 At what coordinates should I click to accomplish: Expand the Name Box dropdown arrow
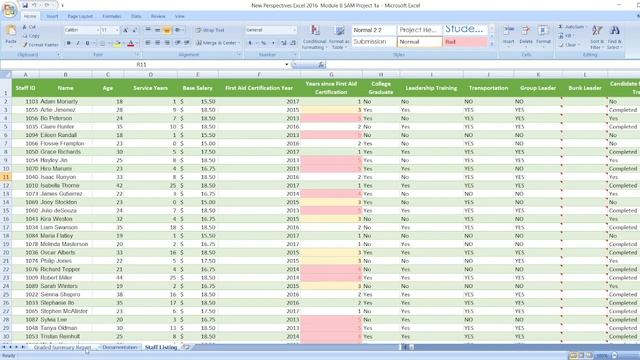point(287,64)
